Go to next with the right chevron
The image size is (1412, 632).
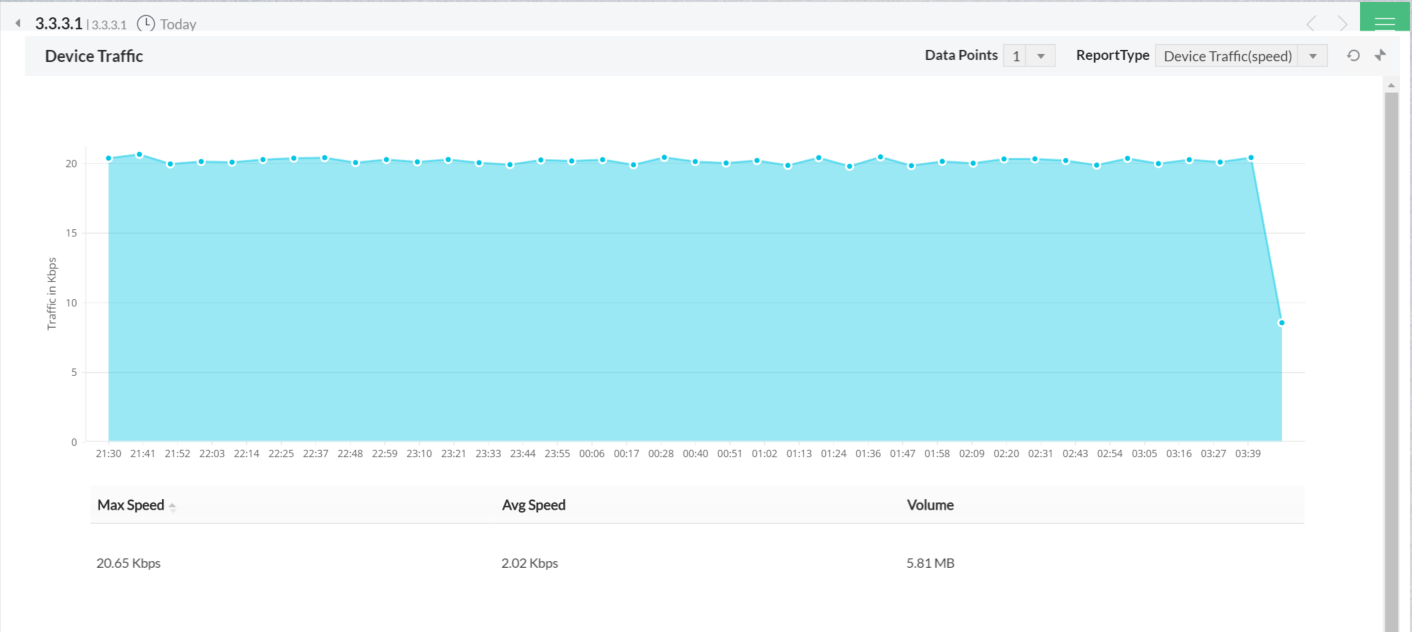tap(1342, 23)
